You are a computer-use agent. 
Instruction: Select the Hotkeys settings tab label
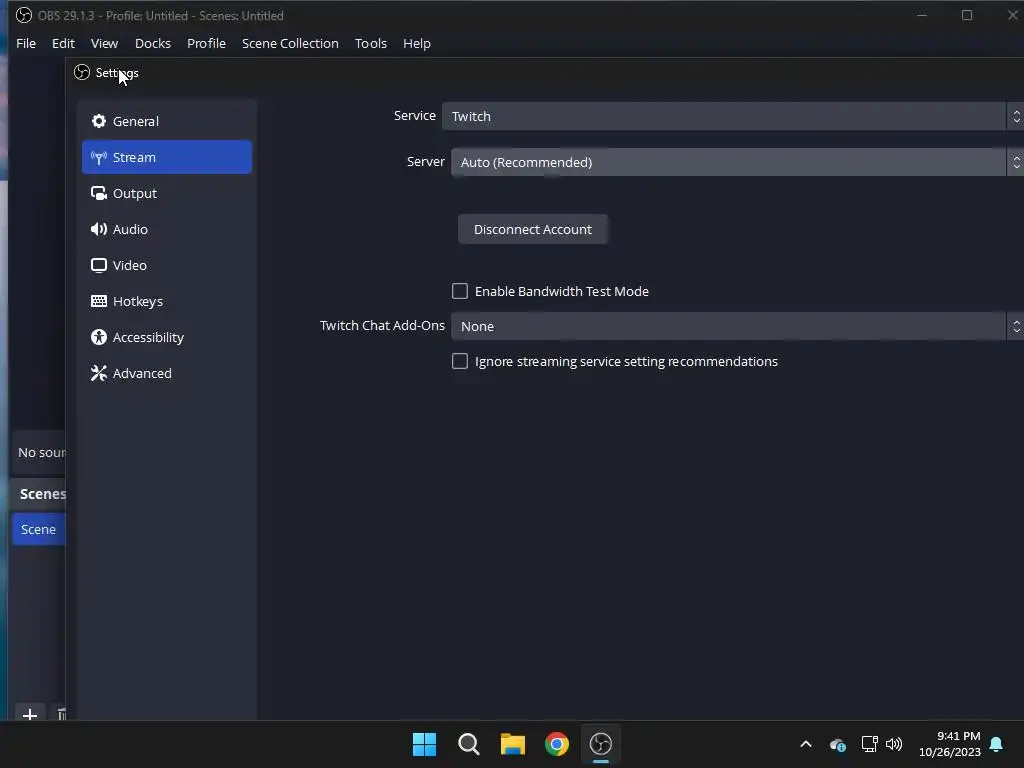138,301
